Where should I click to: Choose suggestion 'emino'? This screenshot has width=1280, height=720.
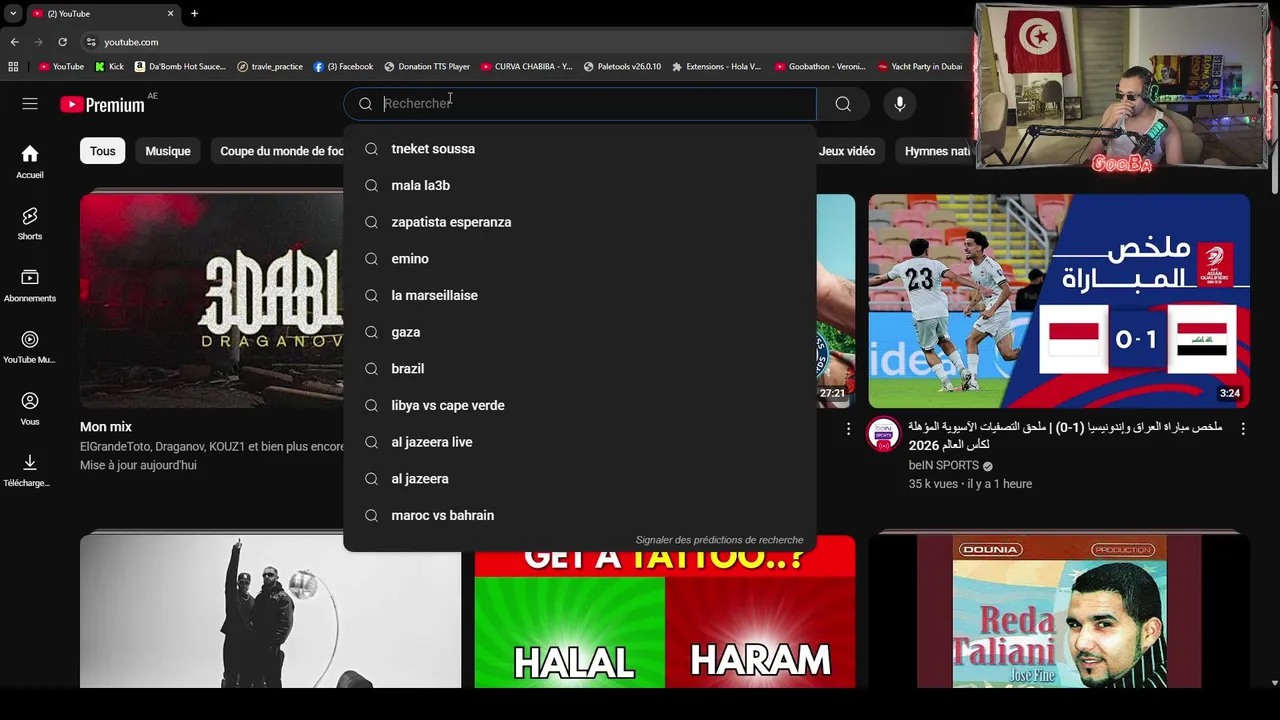580,259
